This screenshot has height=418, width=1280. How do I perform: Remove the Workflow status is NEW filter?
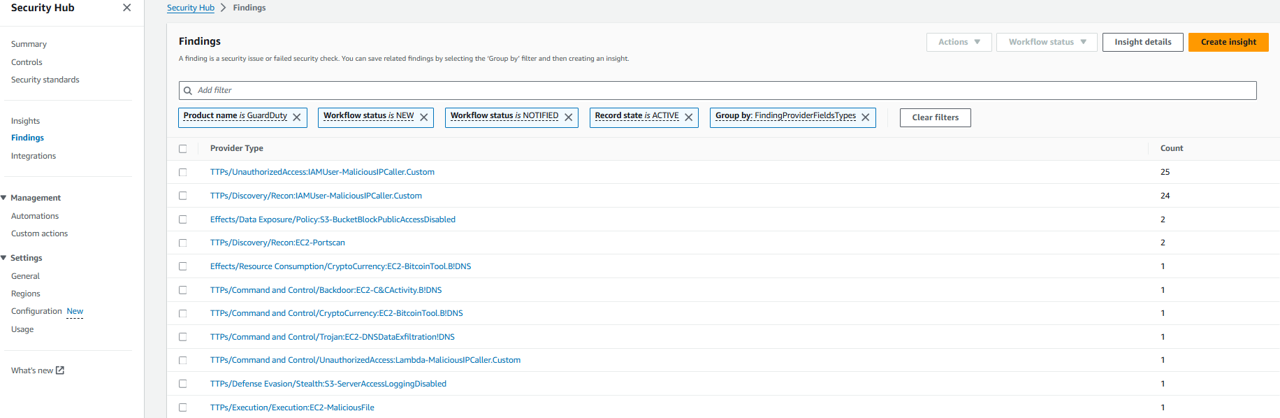point(424,117)
